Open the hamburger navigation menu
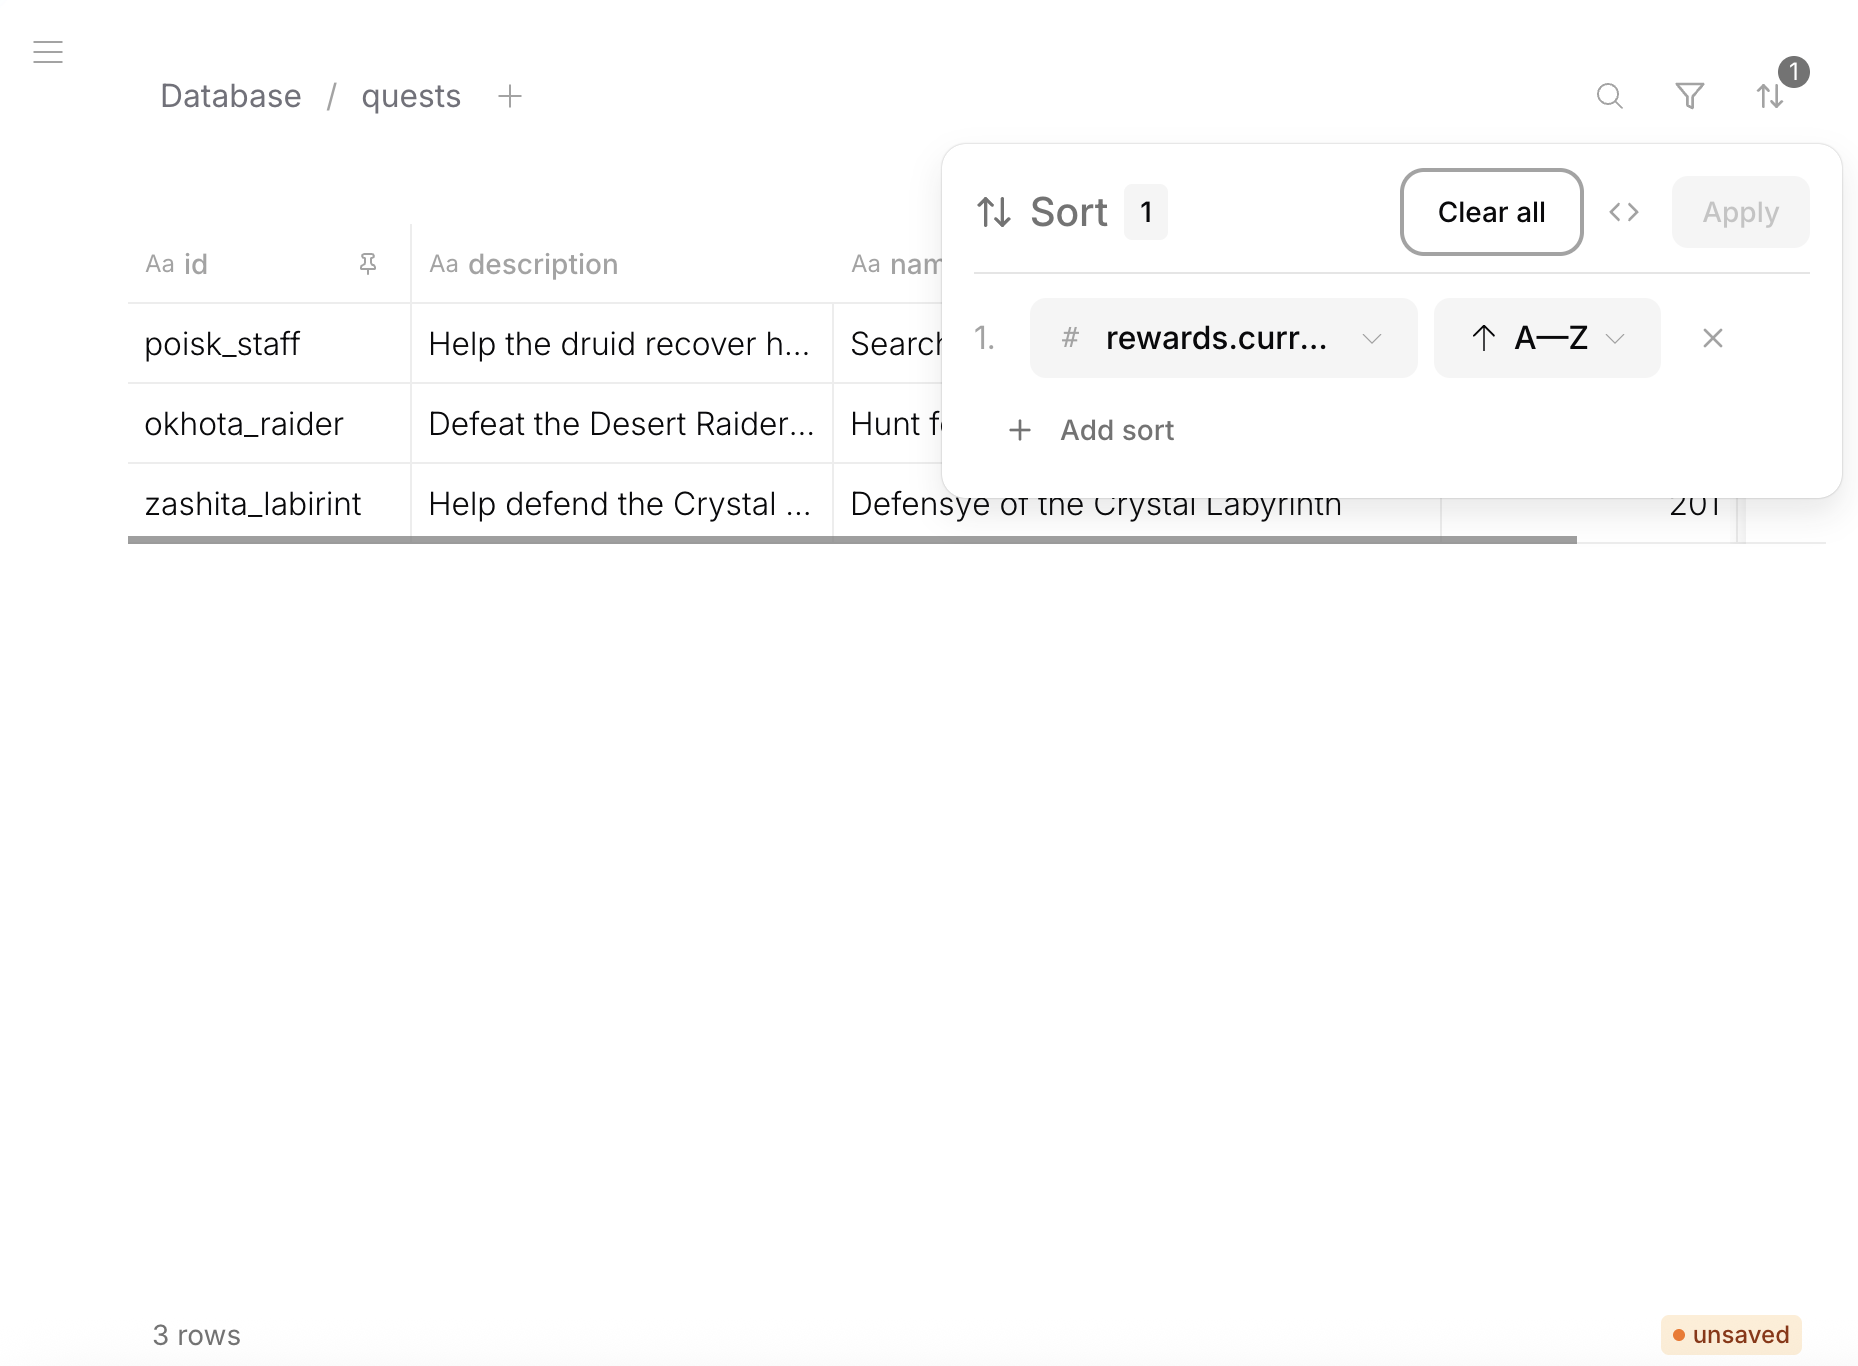Image resolution: width=1858 pixels, height=1366 pixels. (47, 51)
